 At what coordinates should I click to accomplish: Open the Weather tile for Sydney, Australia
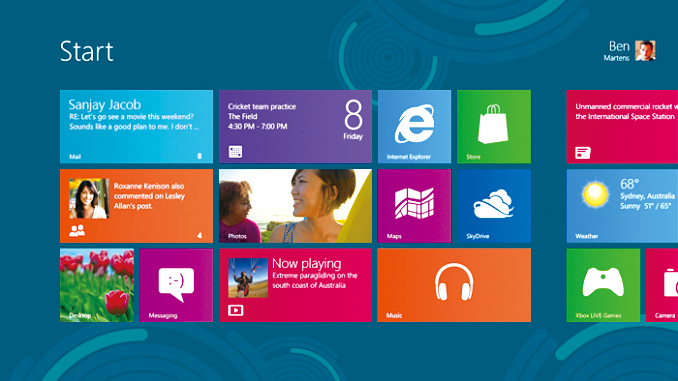coord(622,206)
